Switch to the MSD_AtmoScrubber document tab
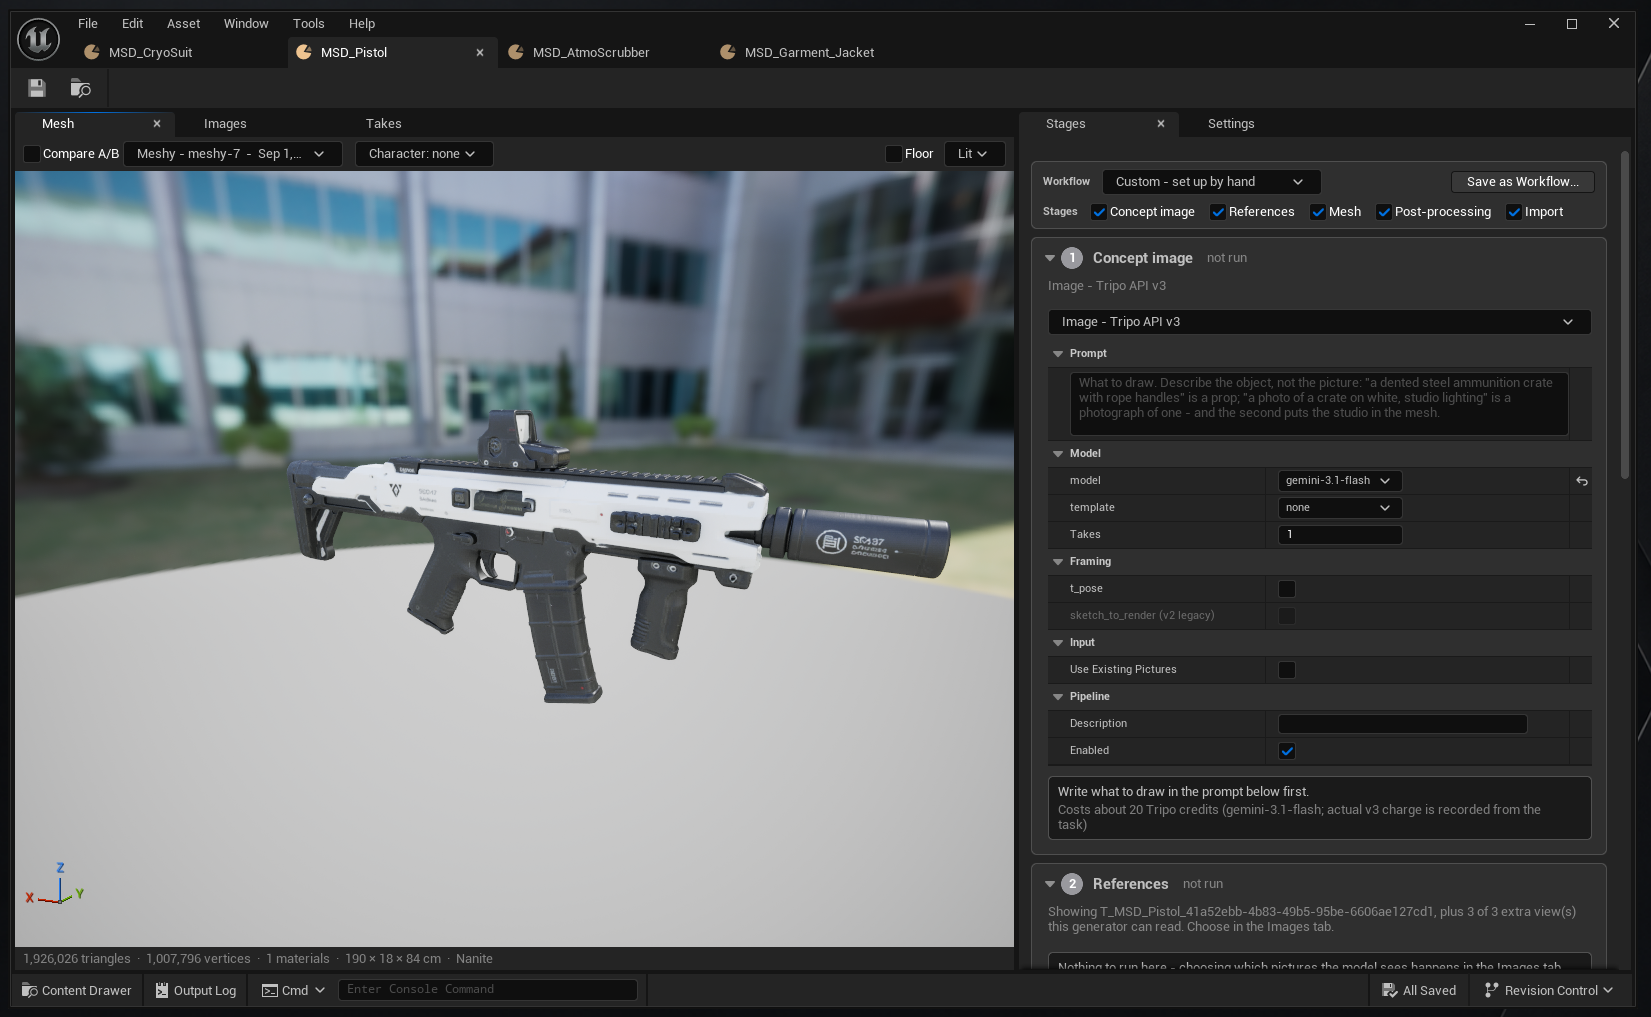This screenshot has width=1651, height=1017. click(x=591, y=52)
